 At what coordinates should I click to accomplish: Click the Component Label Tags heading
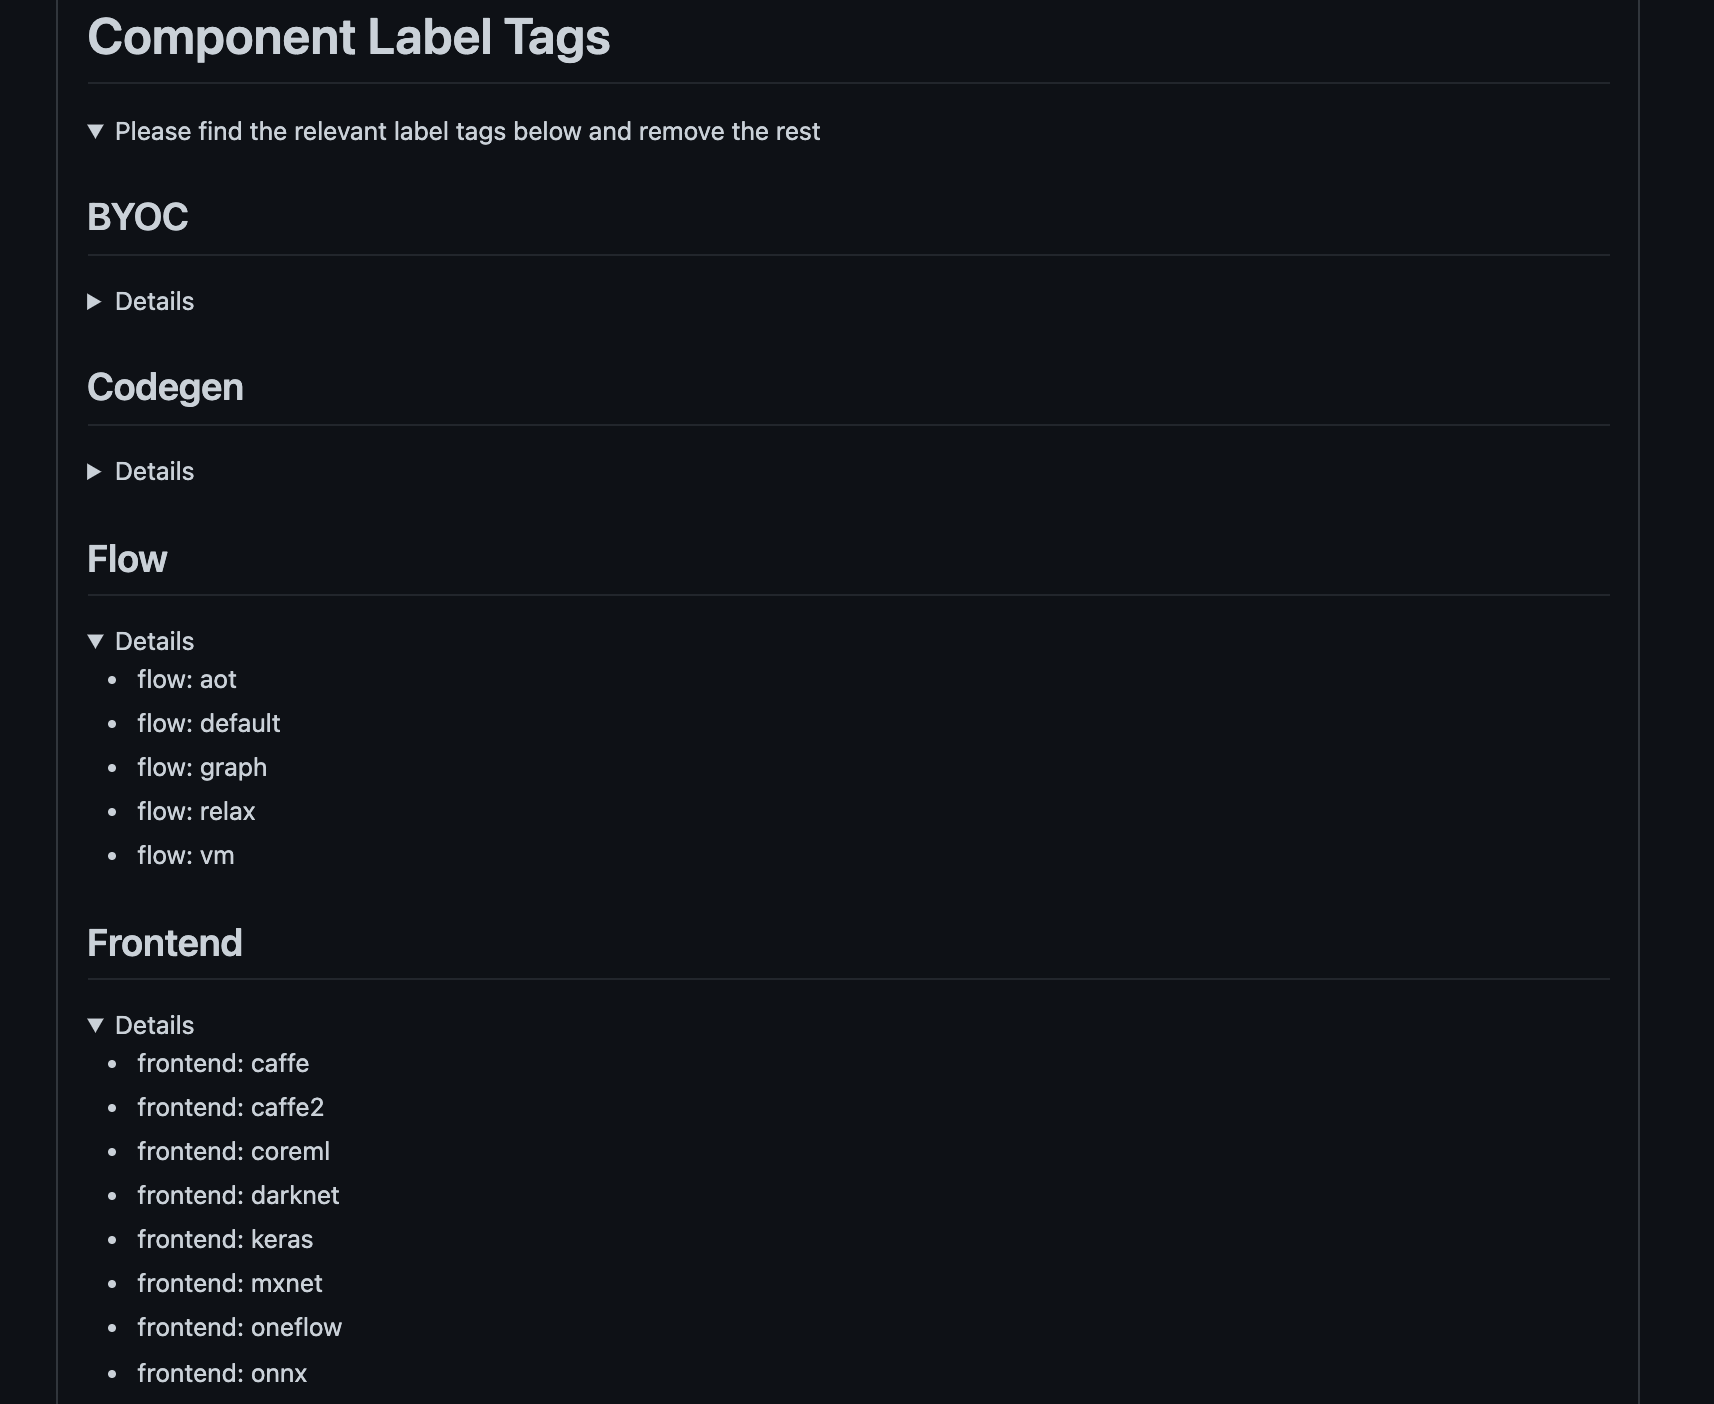pos(348,38)
